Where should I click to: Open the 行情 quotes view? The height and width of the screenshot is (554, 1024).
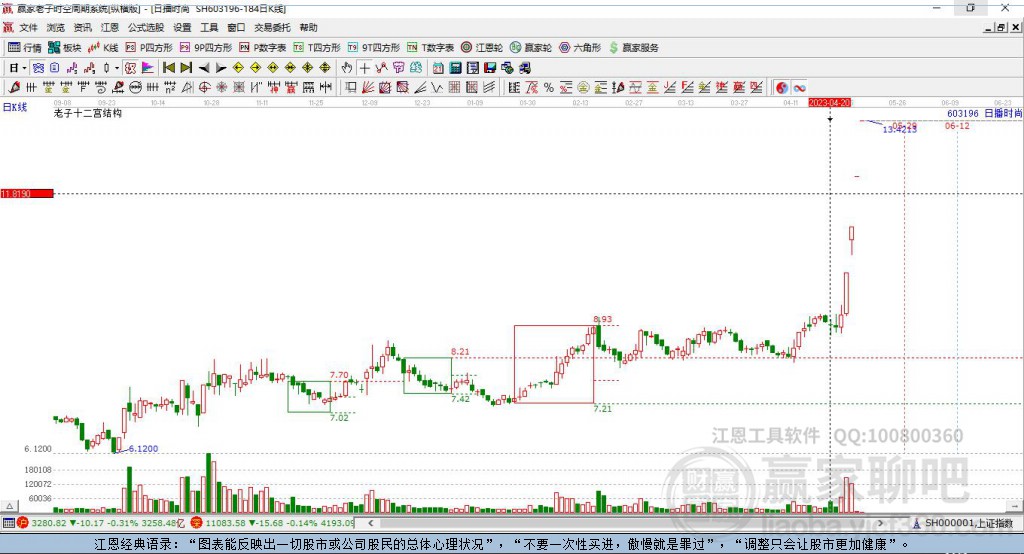tap(25, 48)
